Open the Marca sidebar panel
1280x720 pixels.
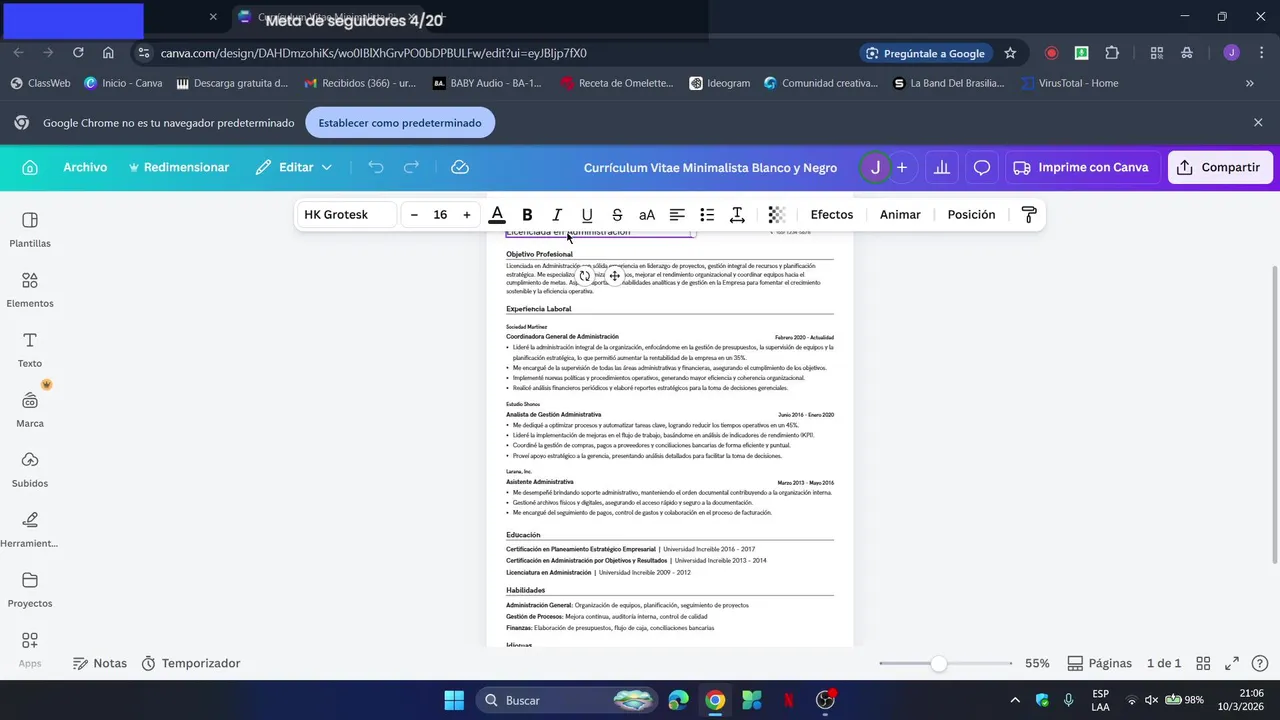[x=30, y=410]
